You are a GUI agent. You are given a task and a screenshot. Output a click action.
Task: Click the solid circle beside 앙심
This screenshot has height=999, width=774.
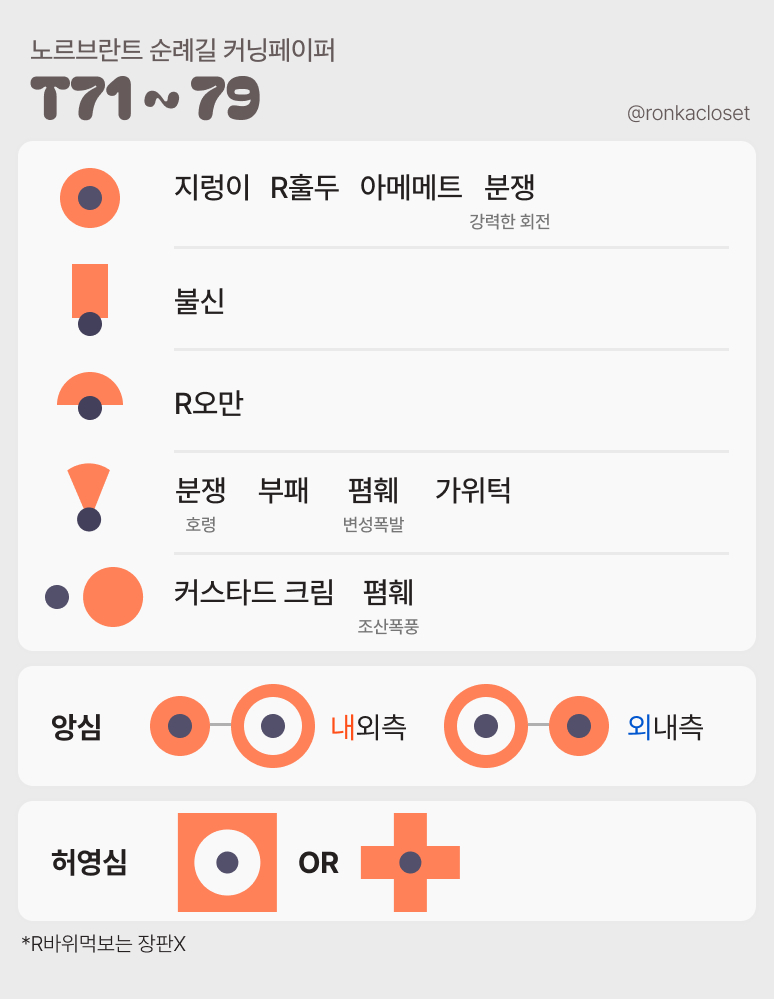tap(180, 726)
